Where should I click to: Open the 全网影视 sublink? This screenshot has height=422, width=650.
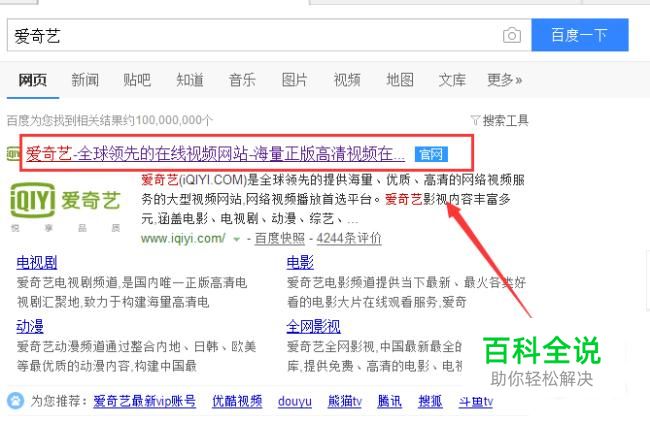[x=313, y=327]
